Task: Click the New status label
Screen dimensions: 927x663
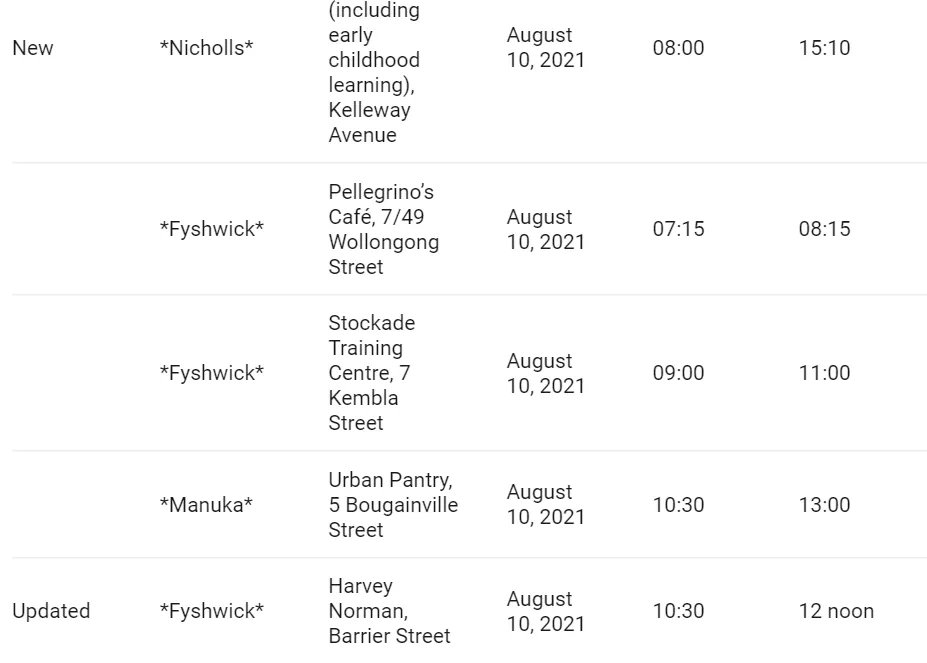Action: pos(33,48)
